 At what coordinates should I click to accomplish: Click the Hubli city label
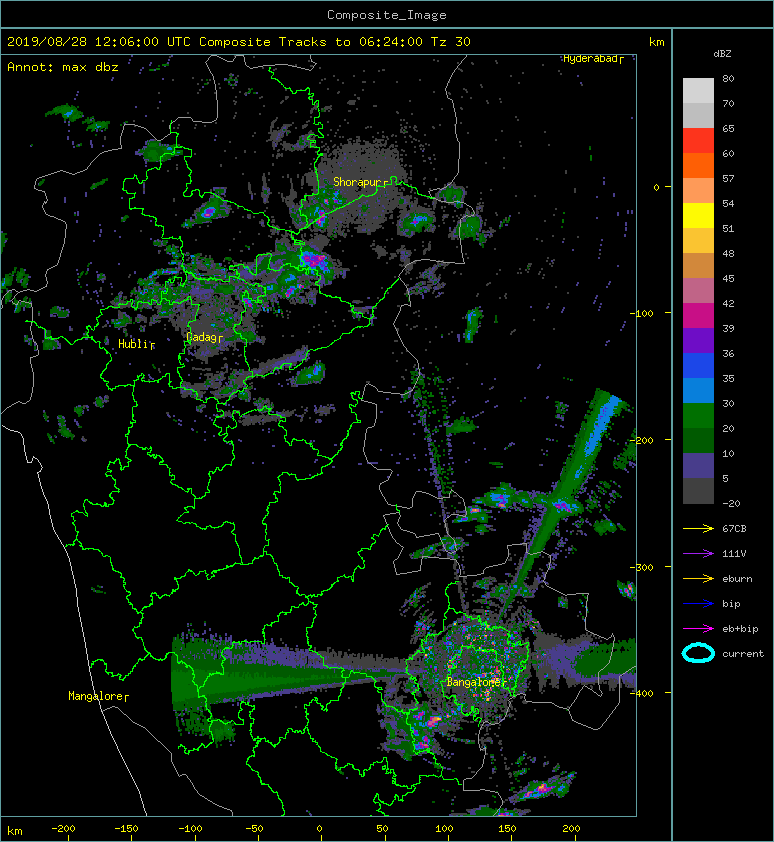click(133, 344)
